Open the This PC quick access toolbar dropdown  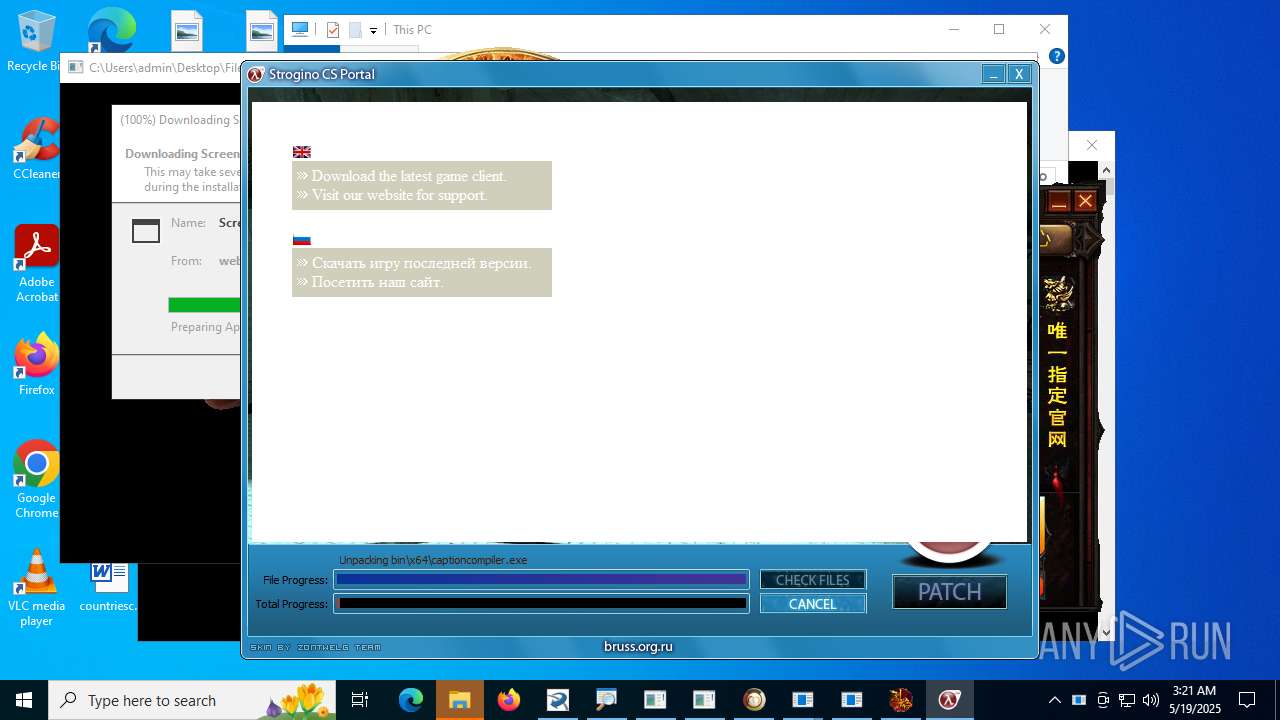click(x=373, y=31)
